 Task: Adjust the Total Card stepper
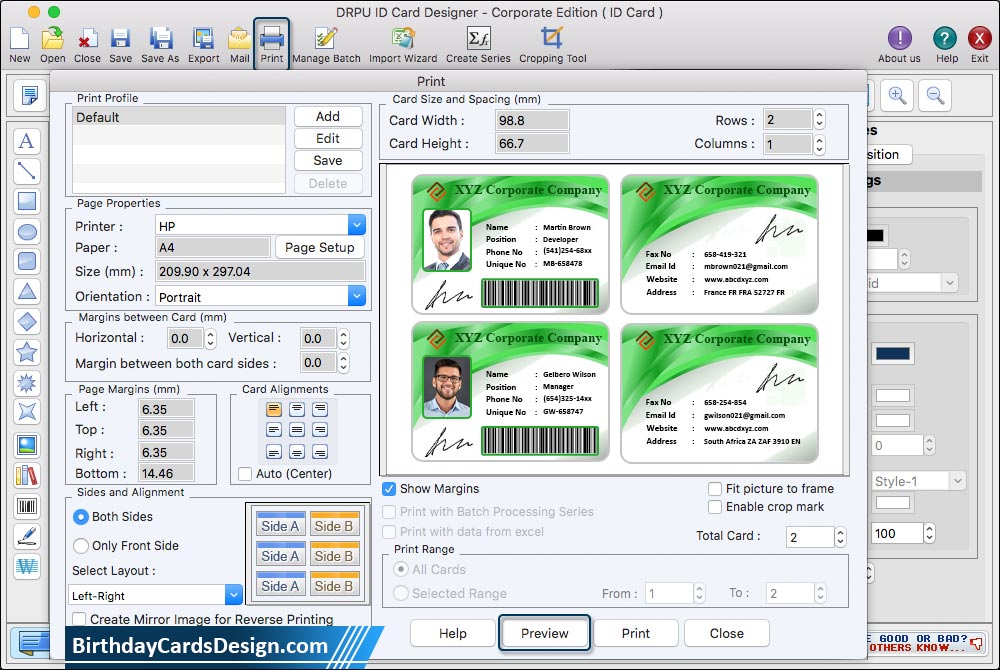pyautogui.click(x=841, y=537)
